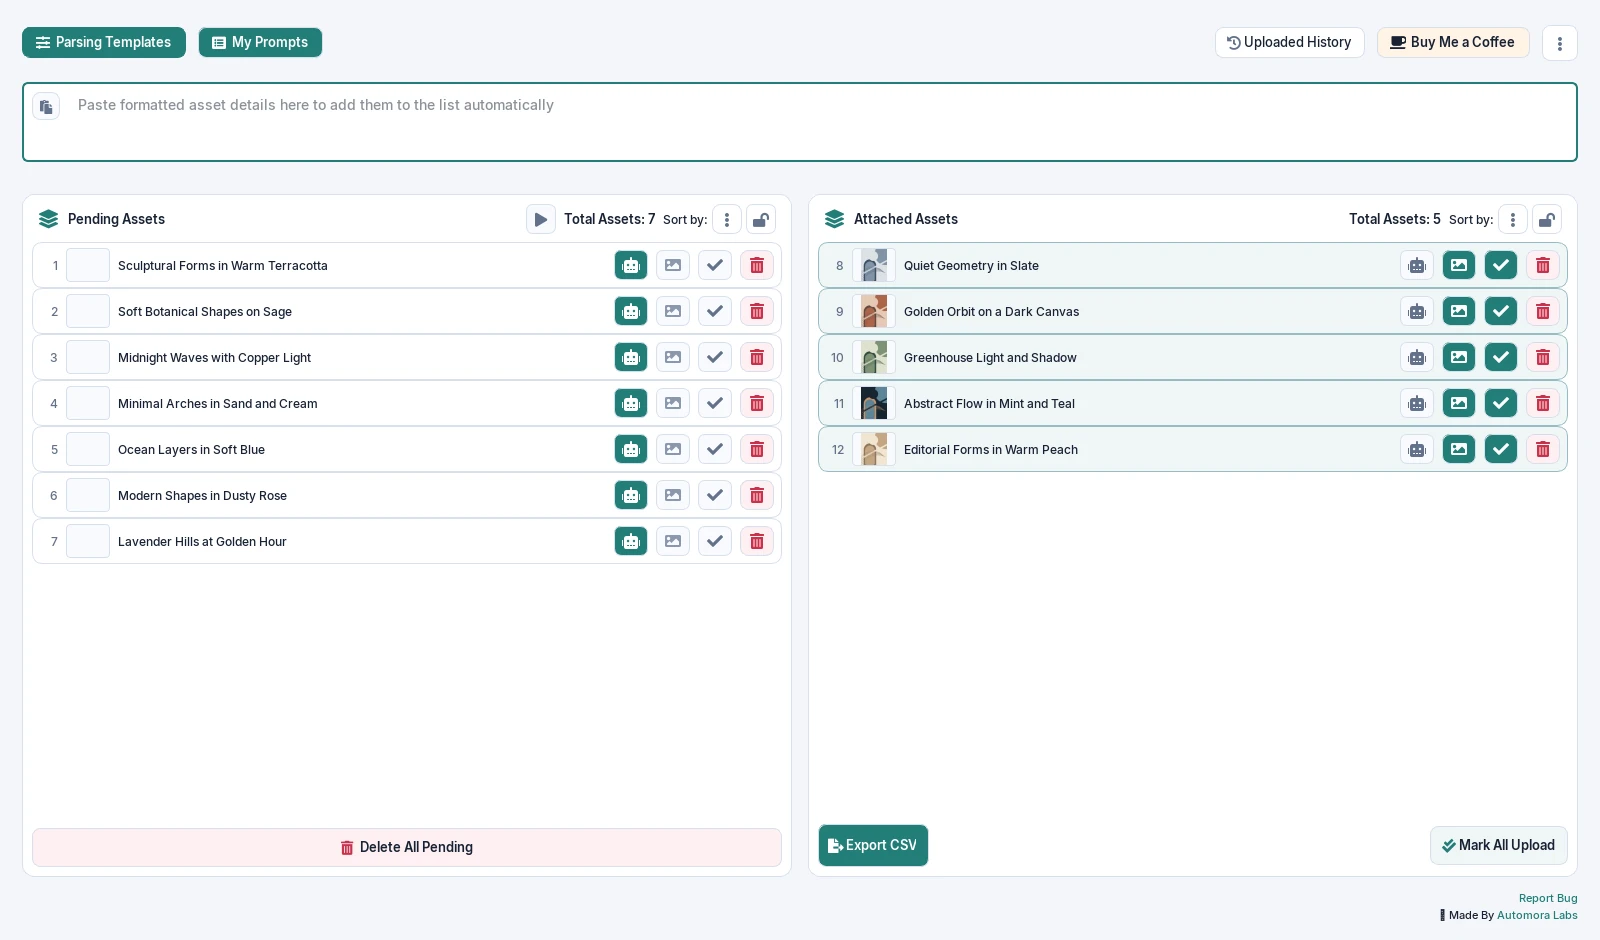Select Greenhouse Light and Shadow title text
1600x940 pixels.
(x=990, y=358)
